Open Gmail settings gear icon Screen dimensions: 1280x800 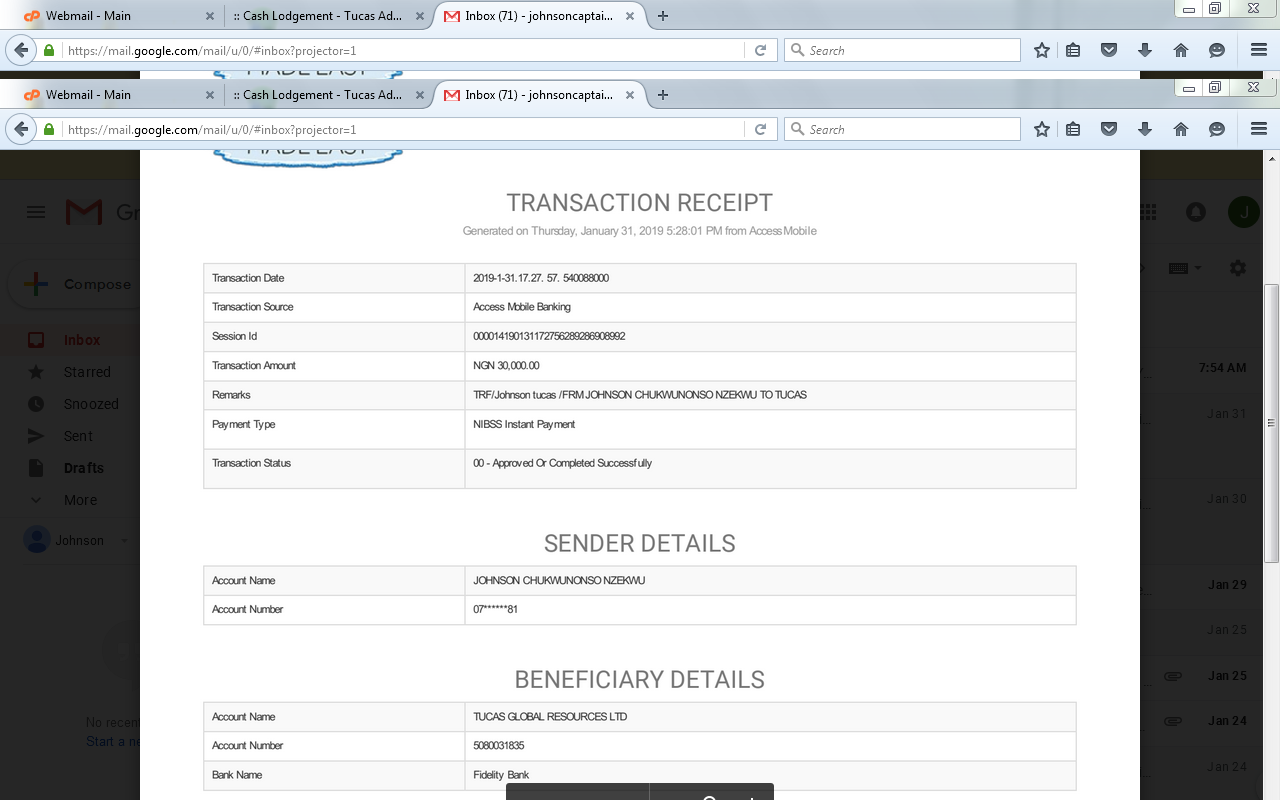coord(1238,268)
